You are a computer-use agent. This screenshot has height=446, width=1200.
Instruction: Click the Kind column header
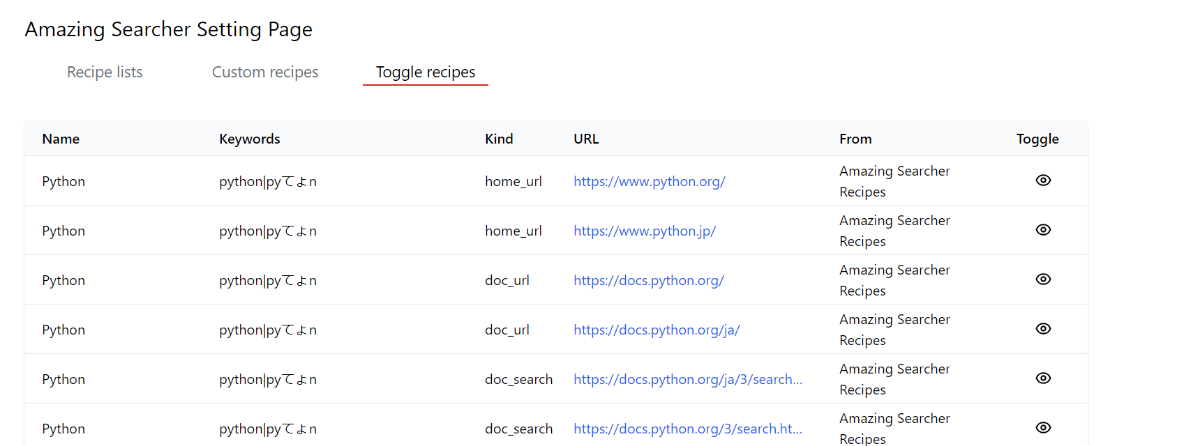(x=499, y=139)
